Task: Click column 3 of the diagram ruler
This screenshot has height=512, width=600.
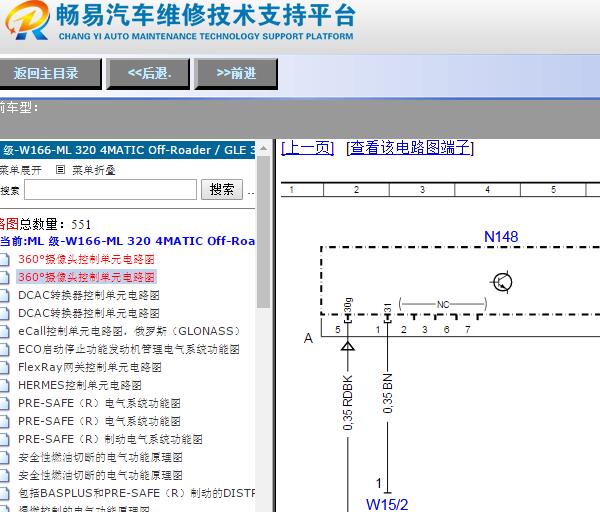Action: [x=422, y=189]
